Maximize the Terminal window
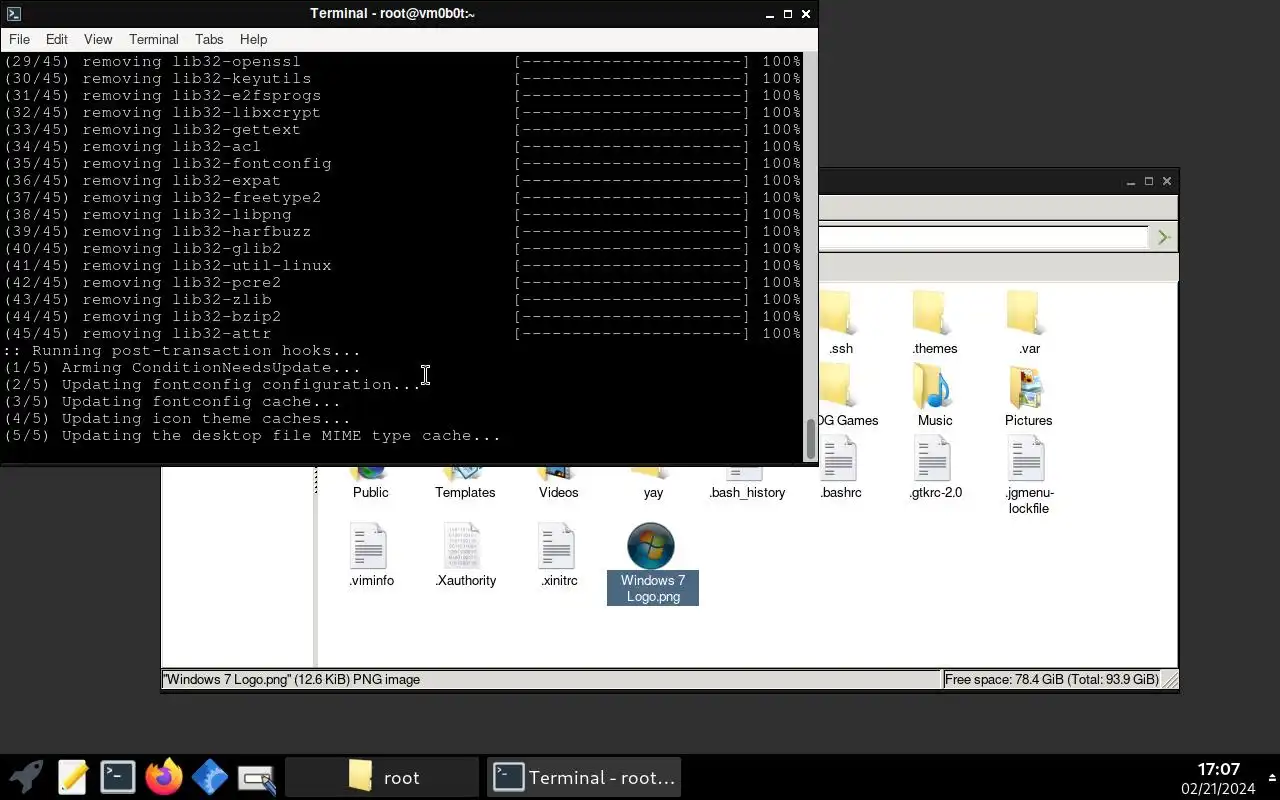The image size is (1280, 800). pyautogui.click(x=787, y=14)
